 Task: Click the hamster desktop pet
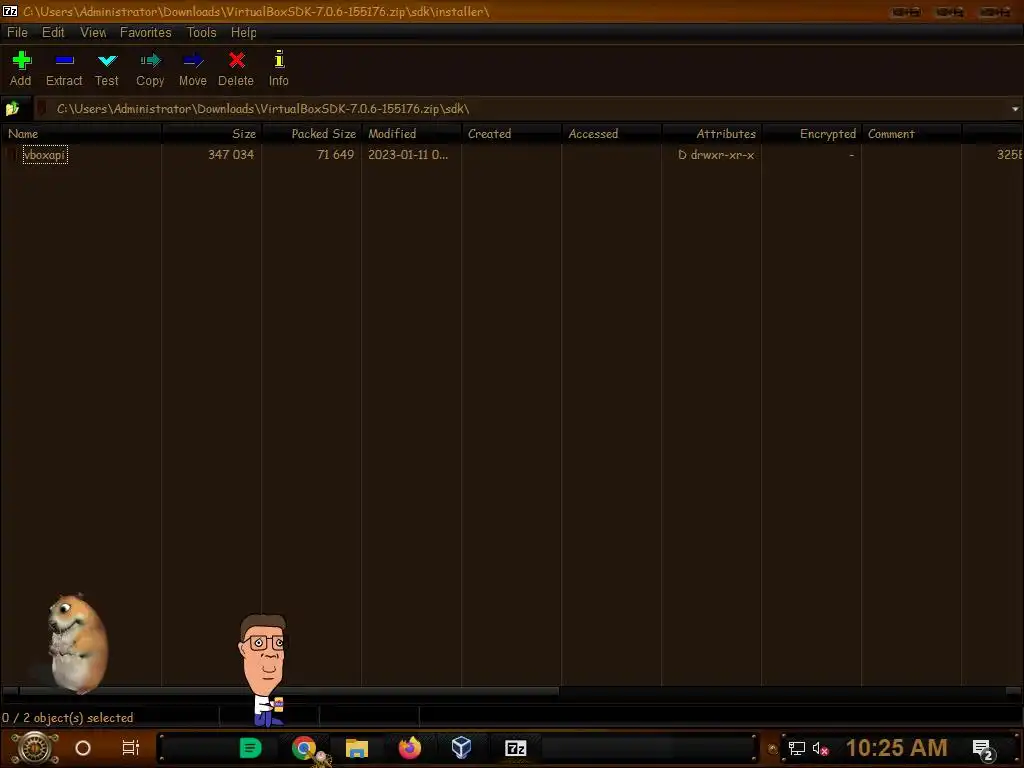coord(78,643)
